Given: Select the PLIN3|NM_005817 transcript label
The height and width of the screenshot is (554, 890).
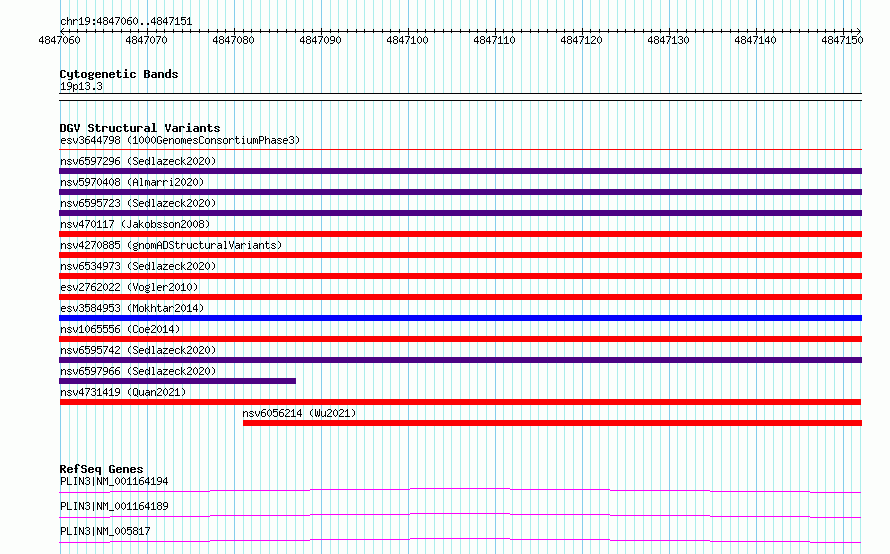Looking at the screenshot, I should click(x=105, y=531).
